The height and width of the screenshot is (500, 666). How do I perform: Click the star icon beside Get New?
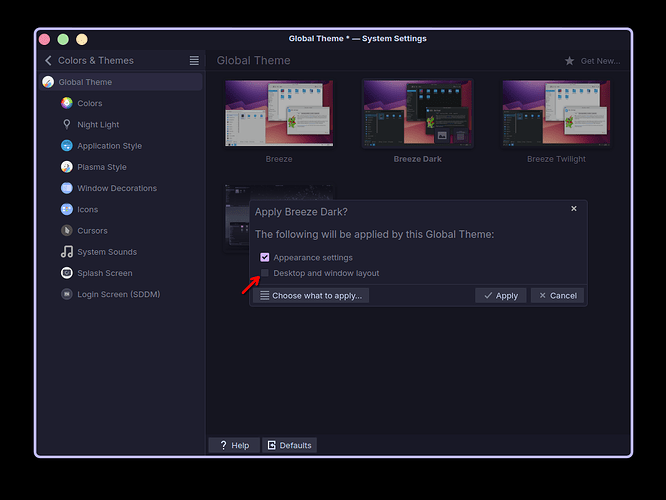[x=570, y=61]
